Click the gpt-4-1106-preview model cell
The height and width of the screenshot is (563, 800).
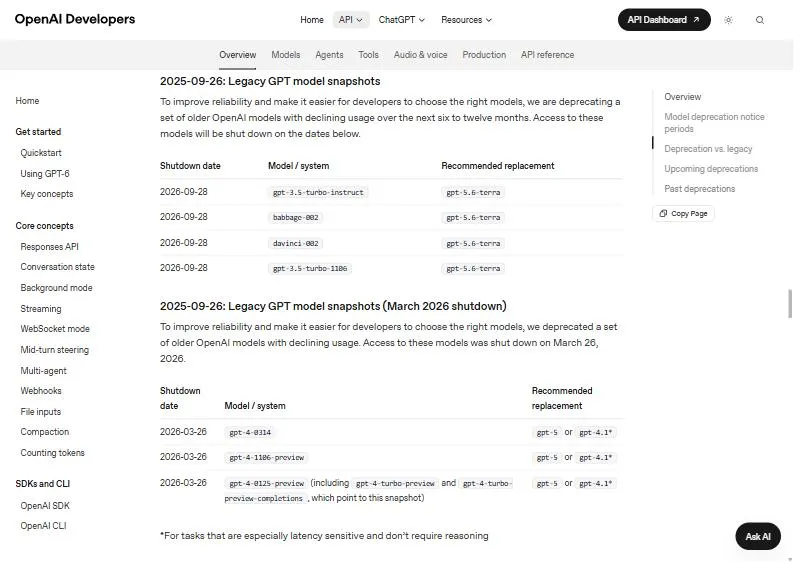click(266, 457)
